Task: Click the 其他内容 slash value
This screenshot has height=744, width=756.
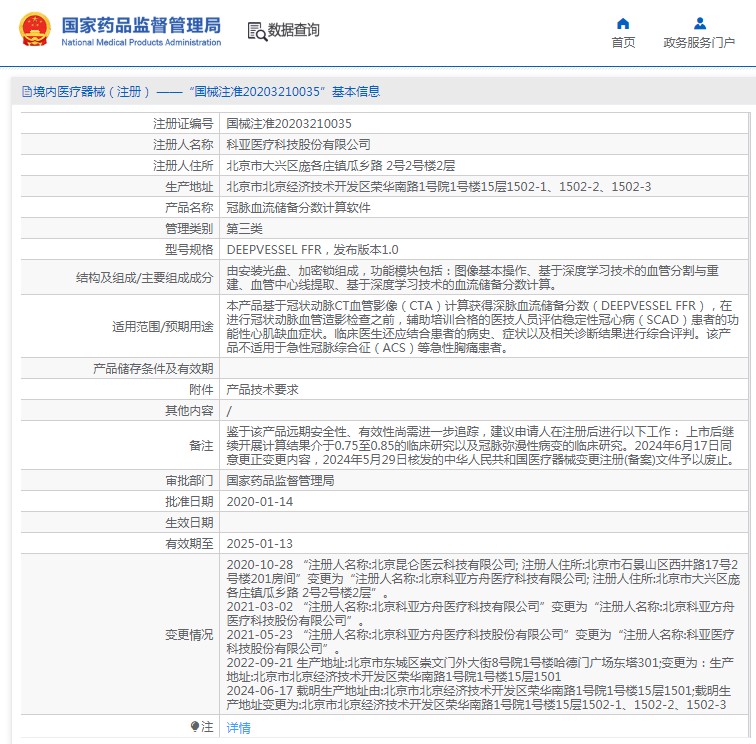Action: 229,411
